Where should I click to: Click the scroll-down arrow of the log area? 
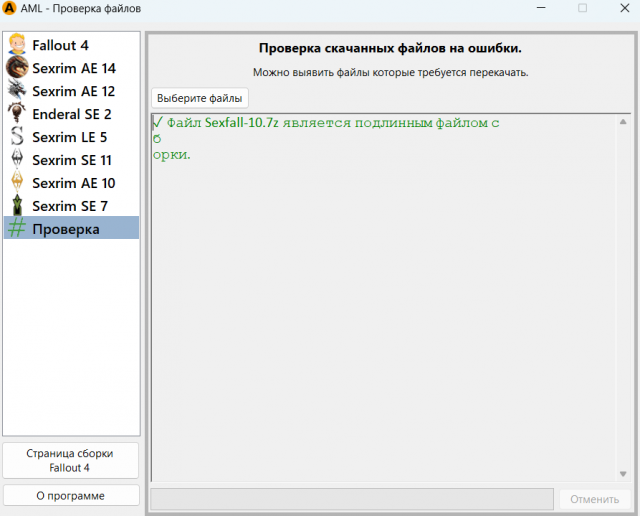coord(623,474)
